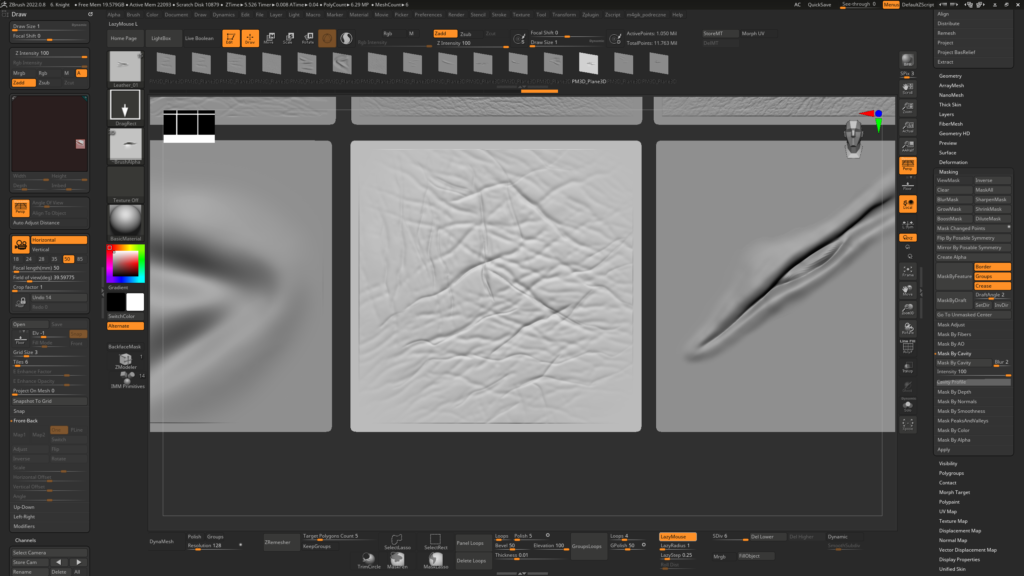Select the MaskLasso brush icon
1024x576 pixels.
click(436, 560)
